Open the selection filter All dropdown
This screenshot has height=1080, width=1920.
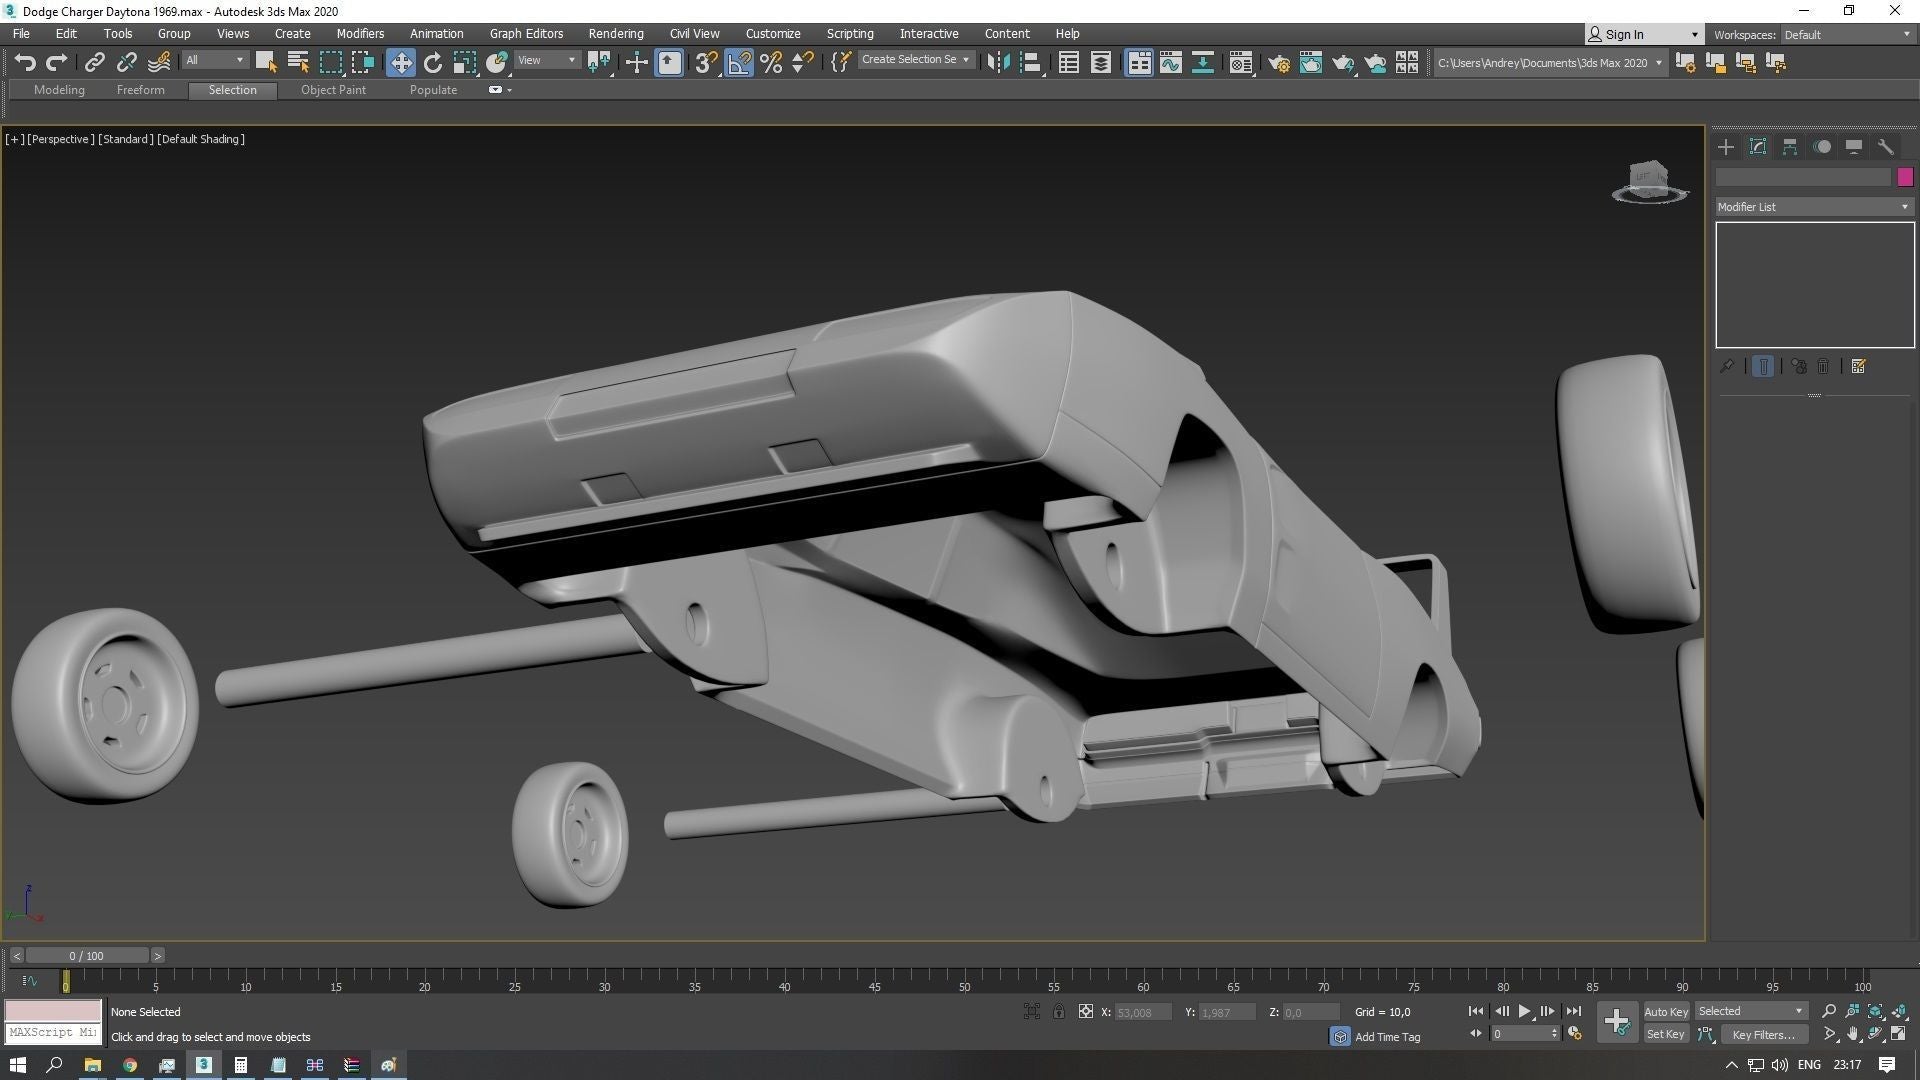coord(214,61)
